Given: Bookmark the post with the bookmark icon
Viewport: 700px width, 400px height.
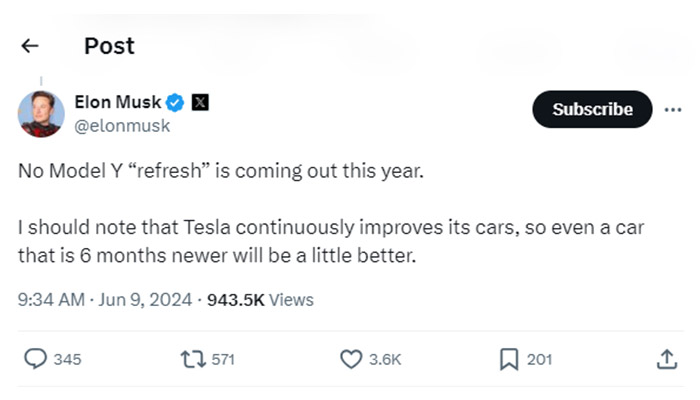Looking at the screenshot, I should point(509,359).
